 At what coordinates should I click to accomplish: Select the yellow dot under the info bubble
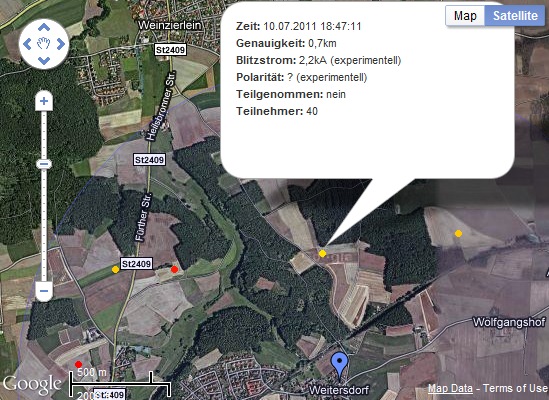click(x=322, y=253)
